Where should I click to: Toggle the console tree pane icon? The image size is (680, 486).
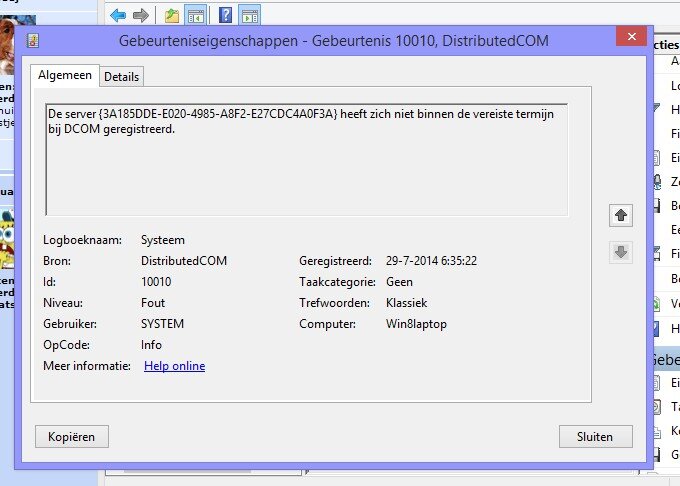(x=196, y=15)
